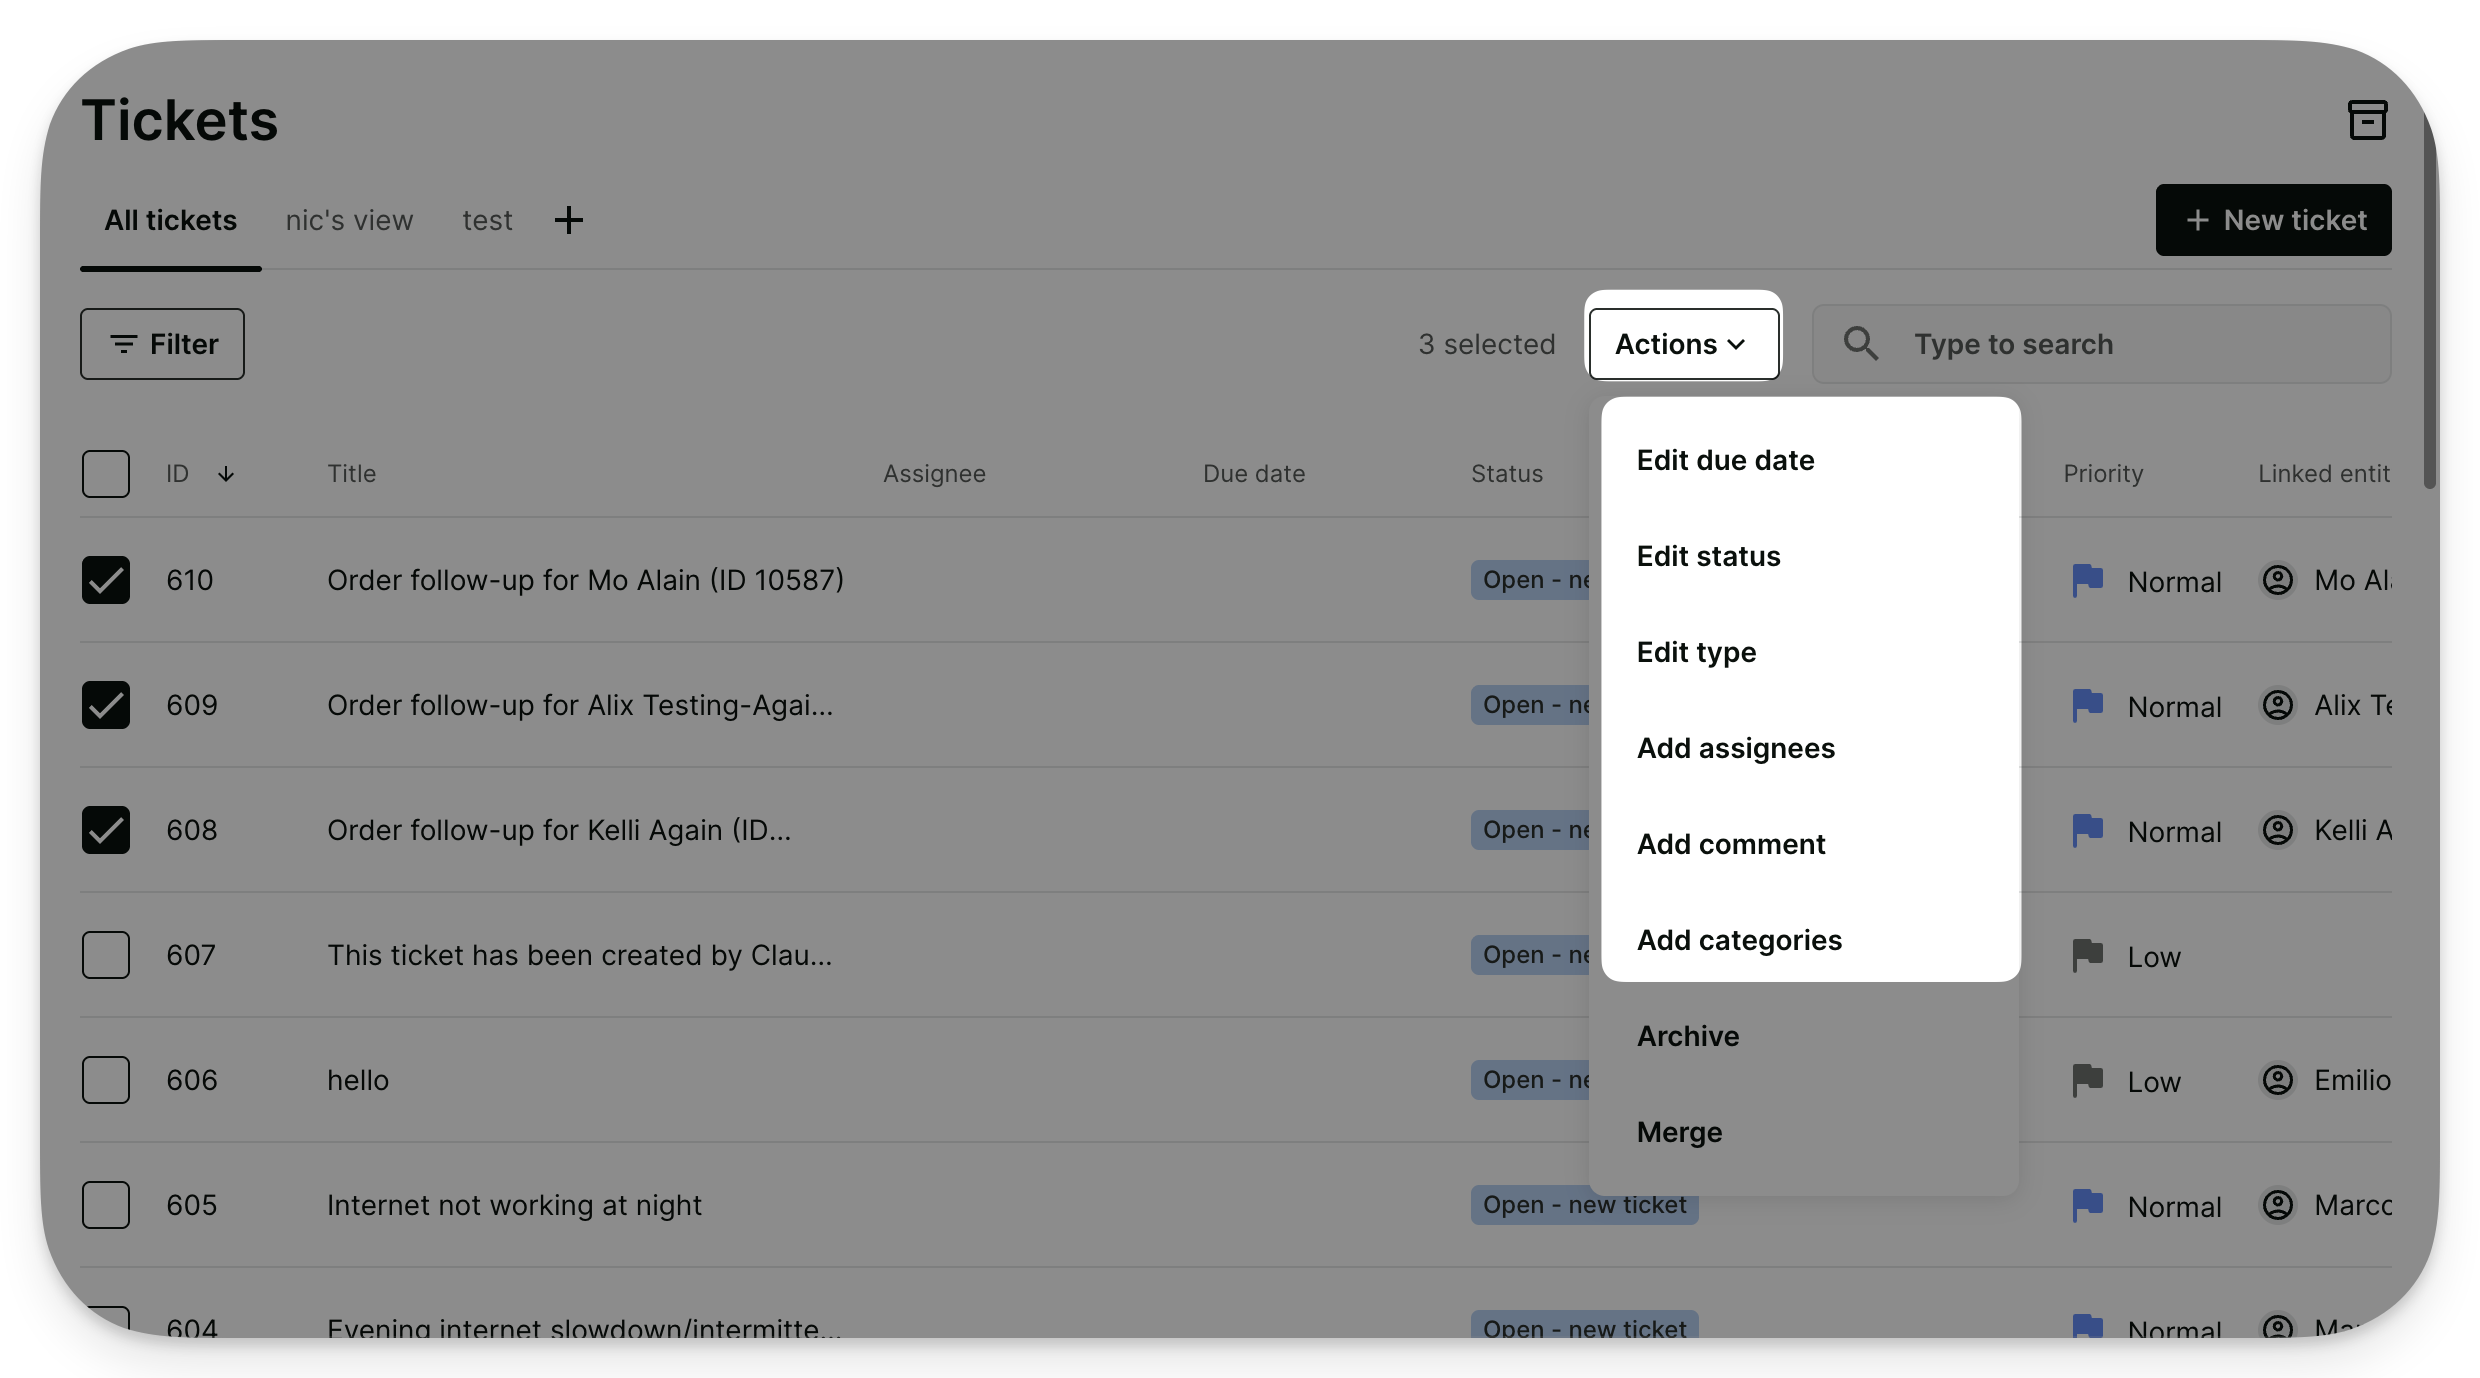Sort by the ID column header

pyautogui.click(x=178, y=474)
